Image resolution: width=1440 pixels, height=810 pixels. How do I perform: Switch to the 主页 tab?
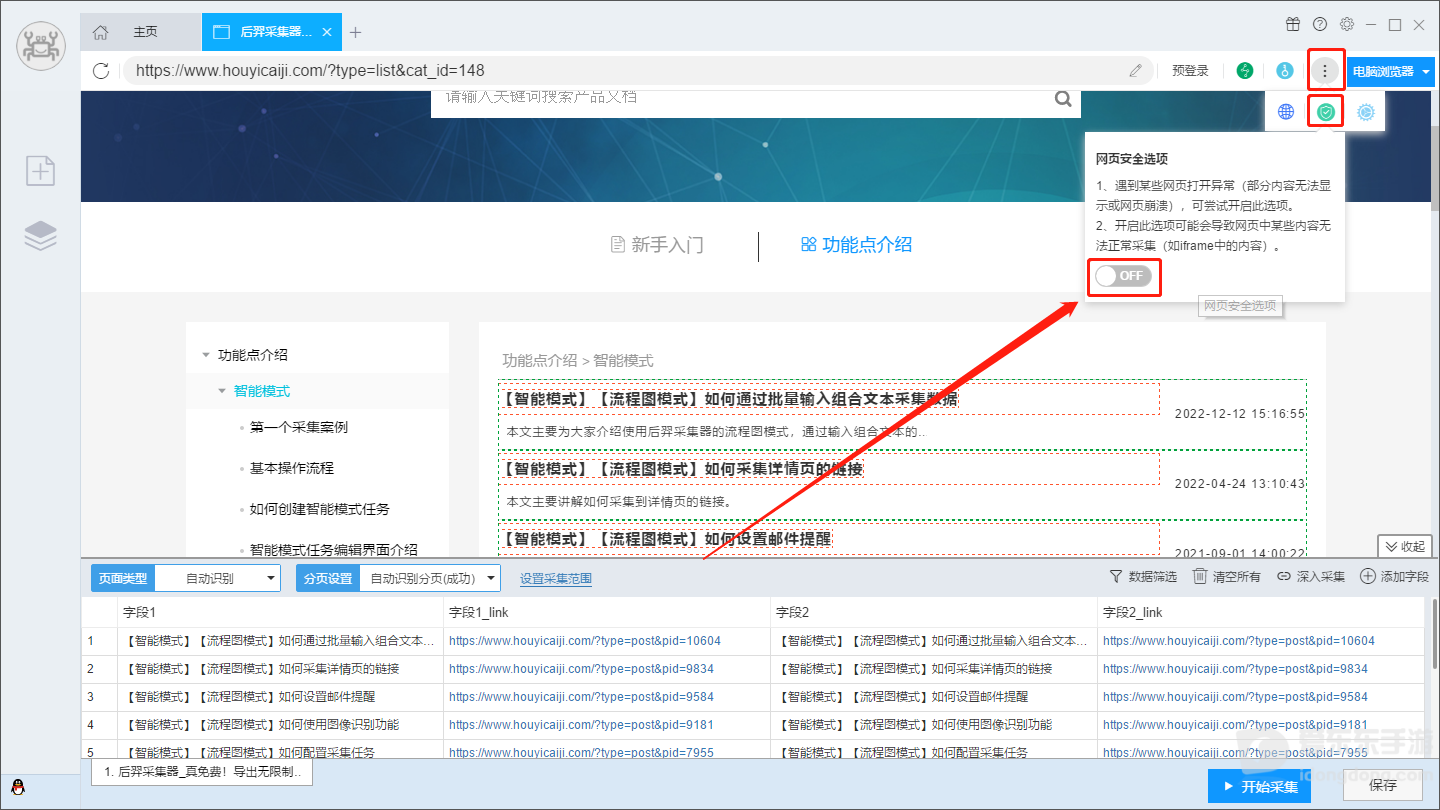coord(146,32)
